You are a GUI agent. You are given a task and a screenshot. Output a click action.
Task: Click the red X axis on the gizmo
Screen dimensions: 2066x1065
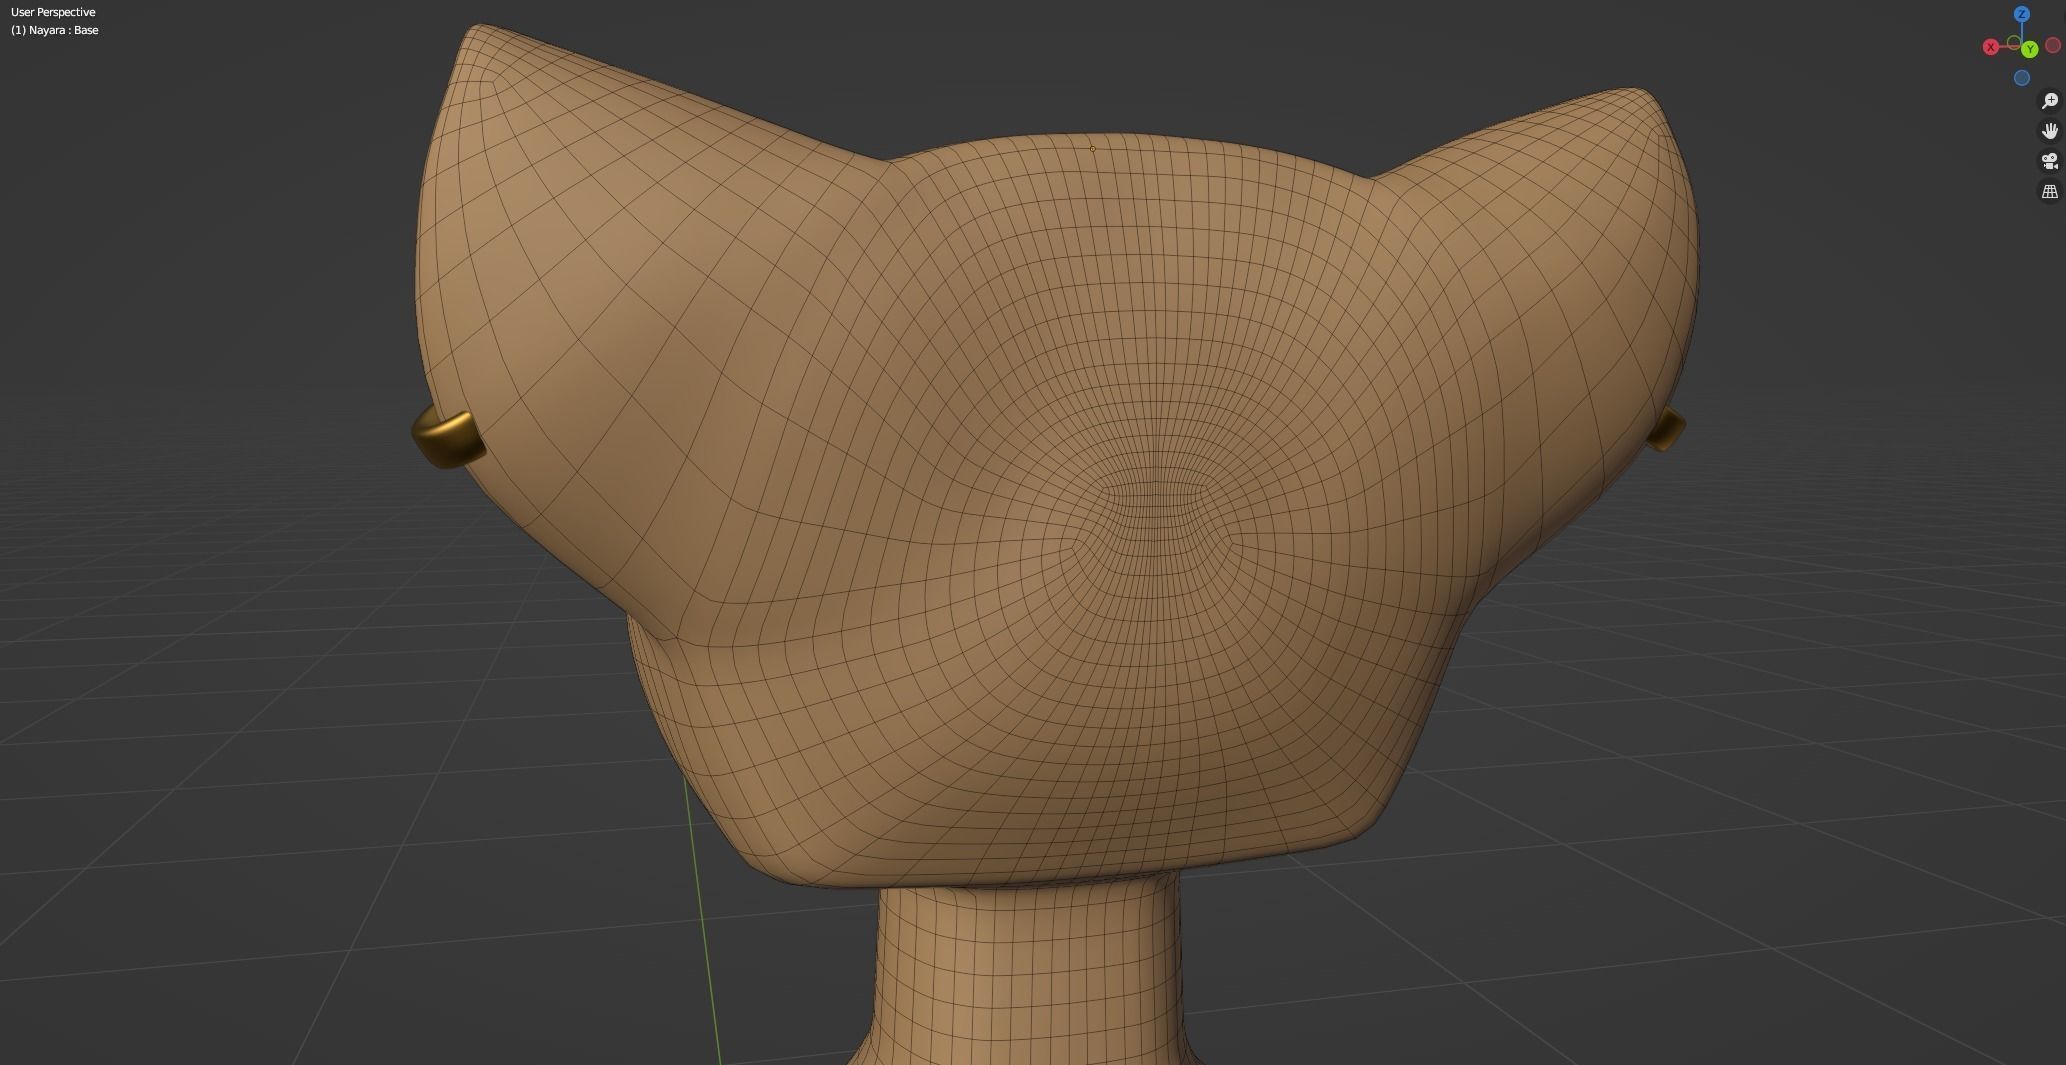point(1991,47)
